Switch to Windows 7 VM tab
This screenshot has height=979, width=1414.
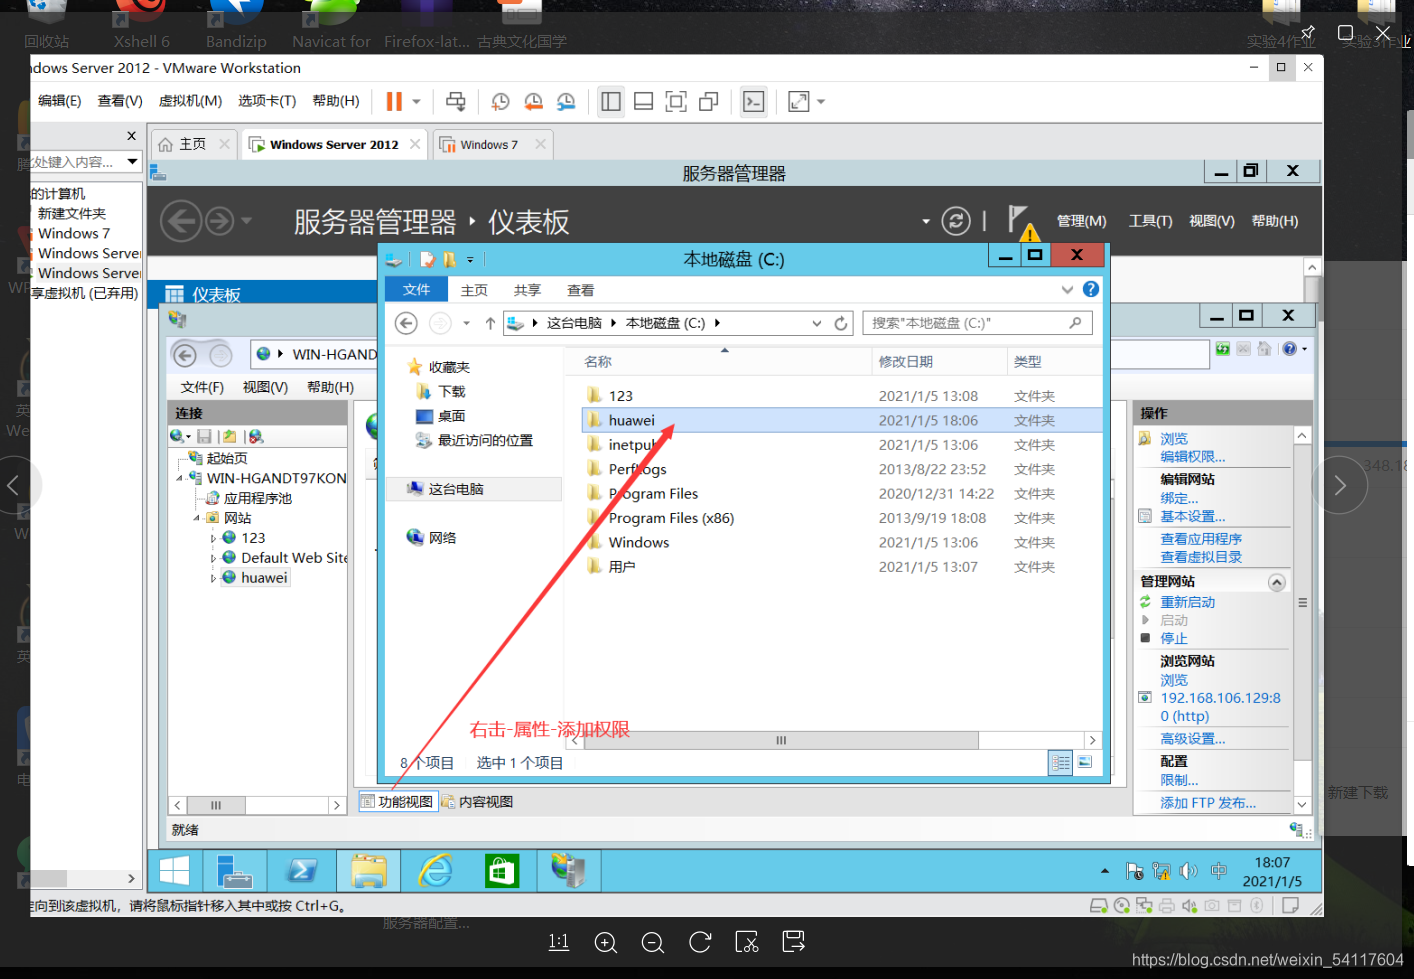491,145
